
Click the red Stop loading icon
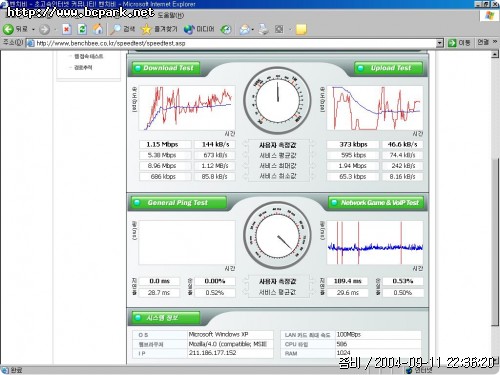click(x=66, y=29)
